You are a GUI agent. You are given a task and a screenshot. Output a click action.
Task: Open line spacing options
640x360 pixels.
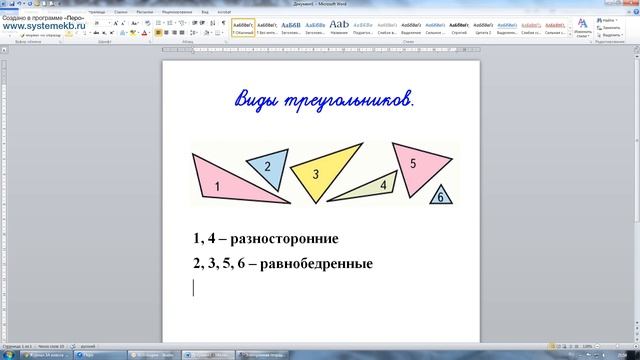(193, 33)
